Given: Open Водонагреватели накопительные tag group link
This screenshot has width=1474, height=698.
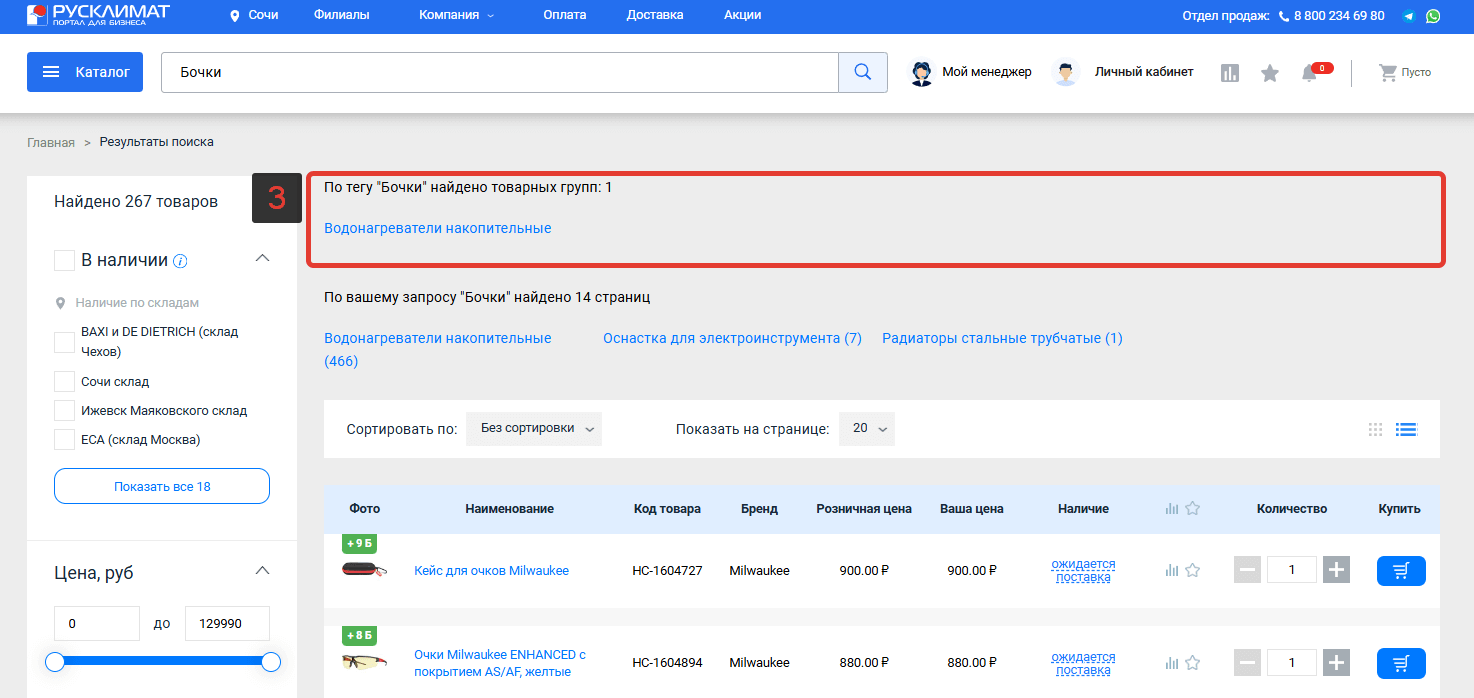Looking at the screenshot, I should point(438,228).
